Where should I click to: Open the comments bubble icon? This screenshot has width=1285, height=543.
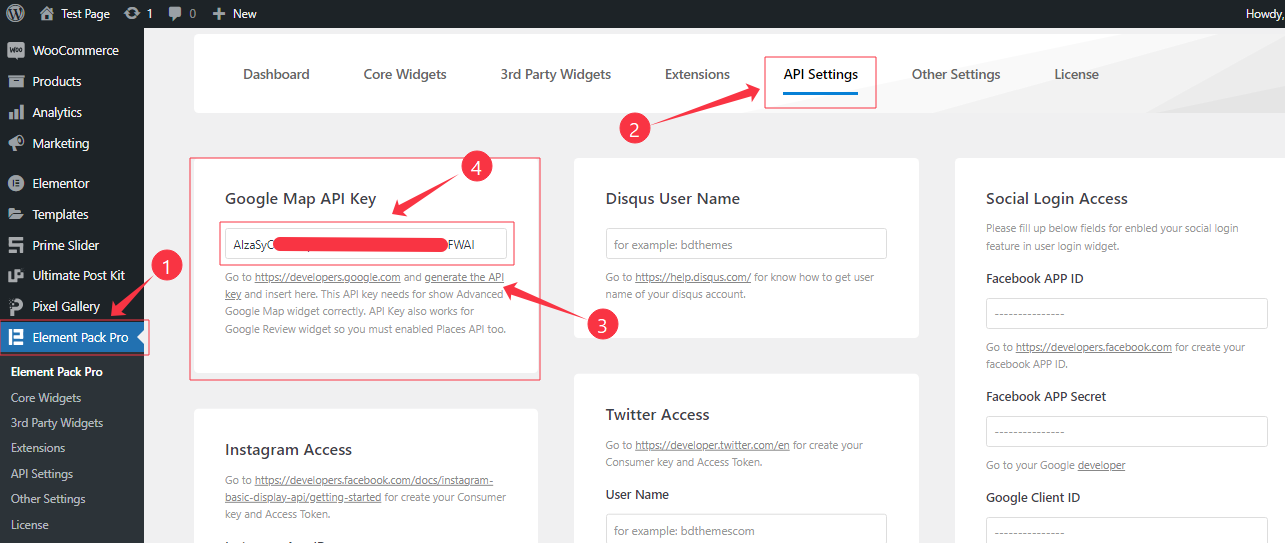(176, 14)
